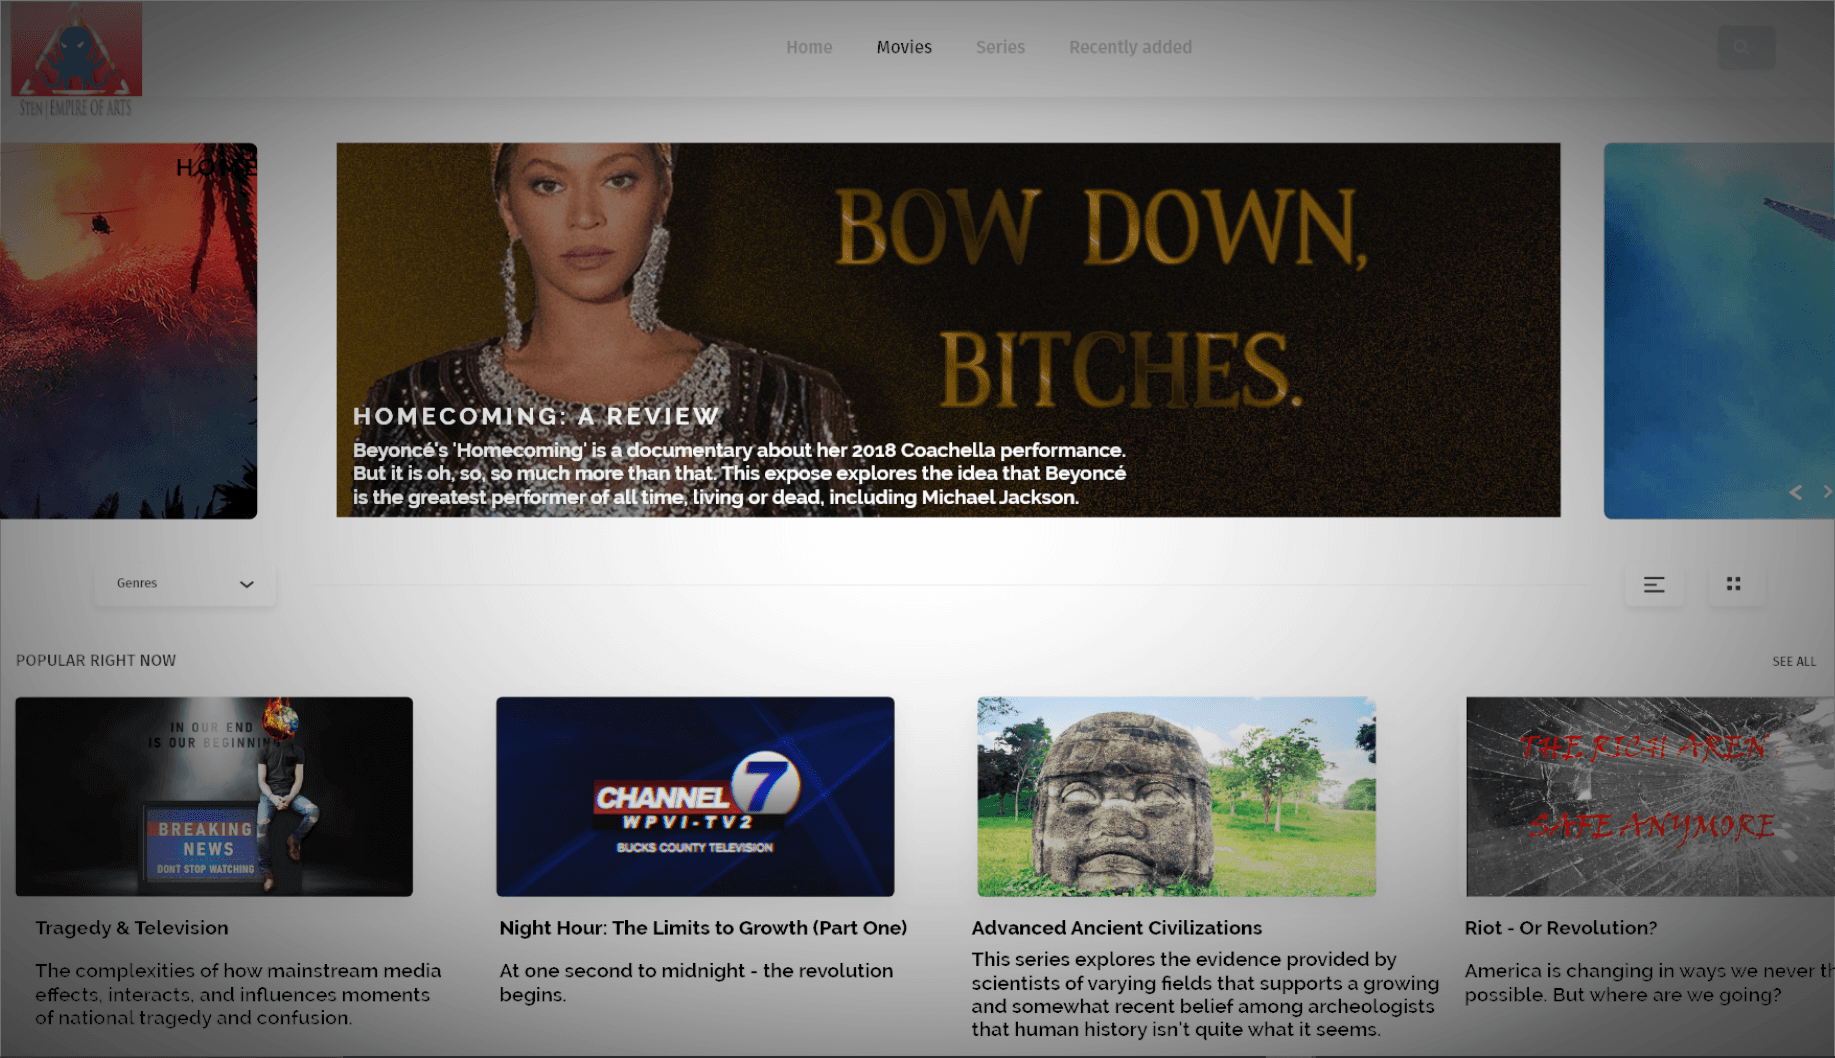This screenshot has width=1835, height=1058.
Task: Click the Beyoncé Bow Down banner
Action: [948, 330]
